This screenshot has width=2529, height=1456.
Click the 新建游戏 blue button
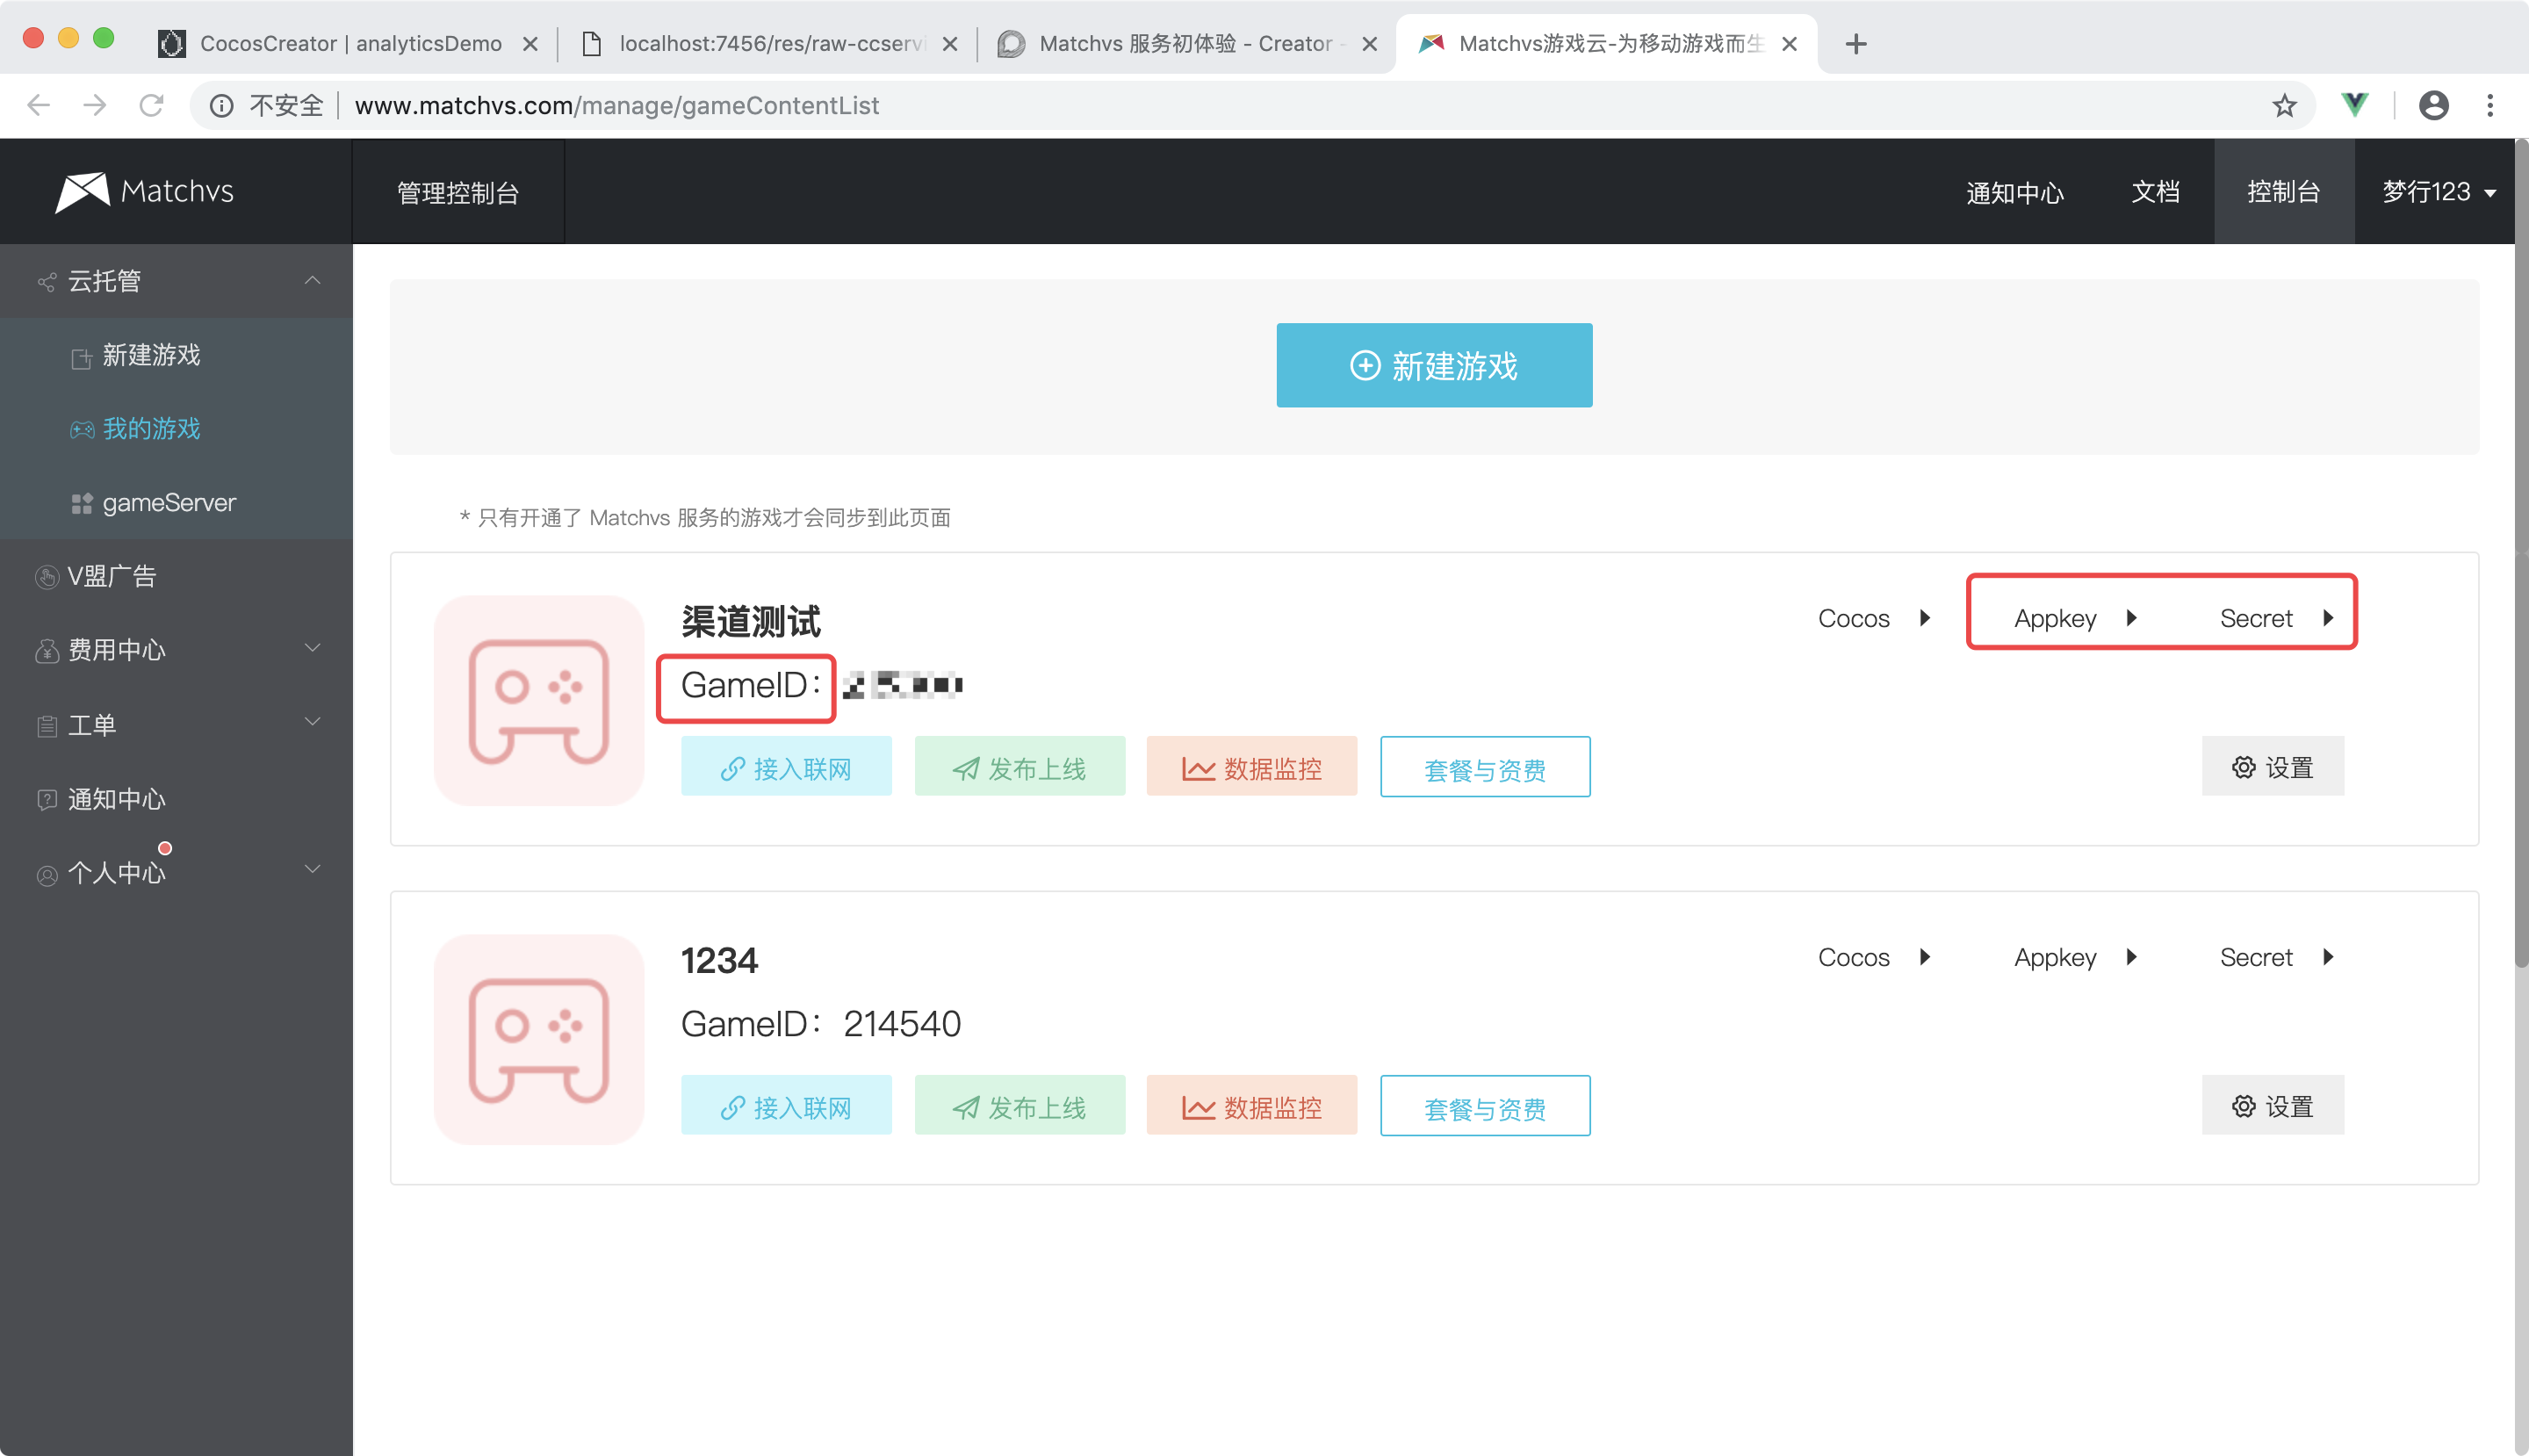[x=1433, y=365]
